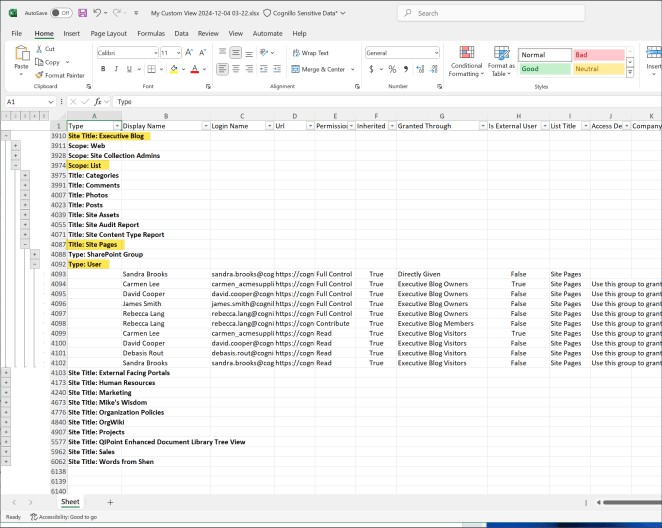The width and height of the screenshot is (662, 528).
Task: Click Decrease Indent icon
Action: point(264,69)
